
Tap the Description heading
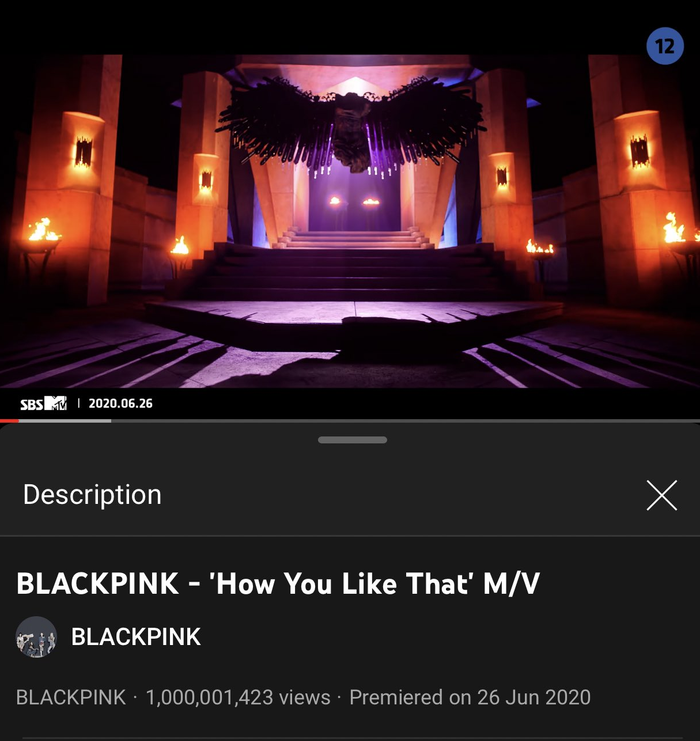(92, 495)
